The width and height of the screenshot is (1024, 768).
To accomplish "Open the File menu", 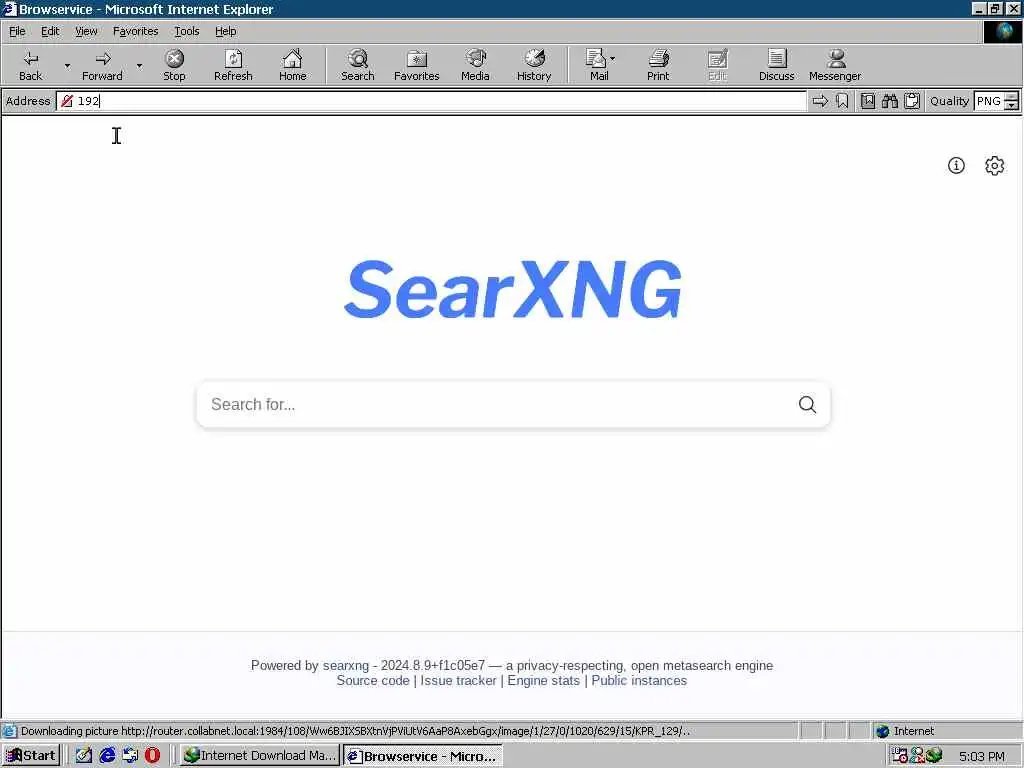I will (17, 31).
